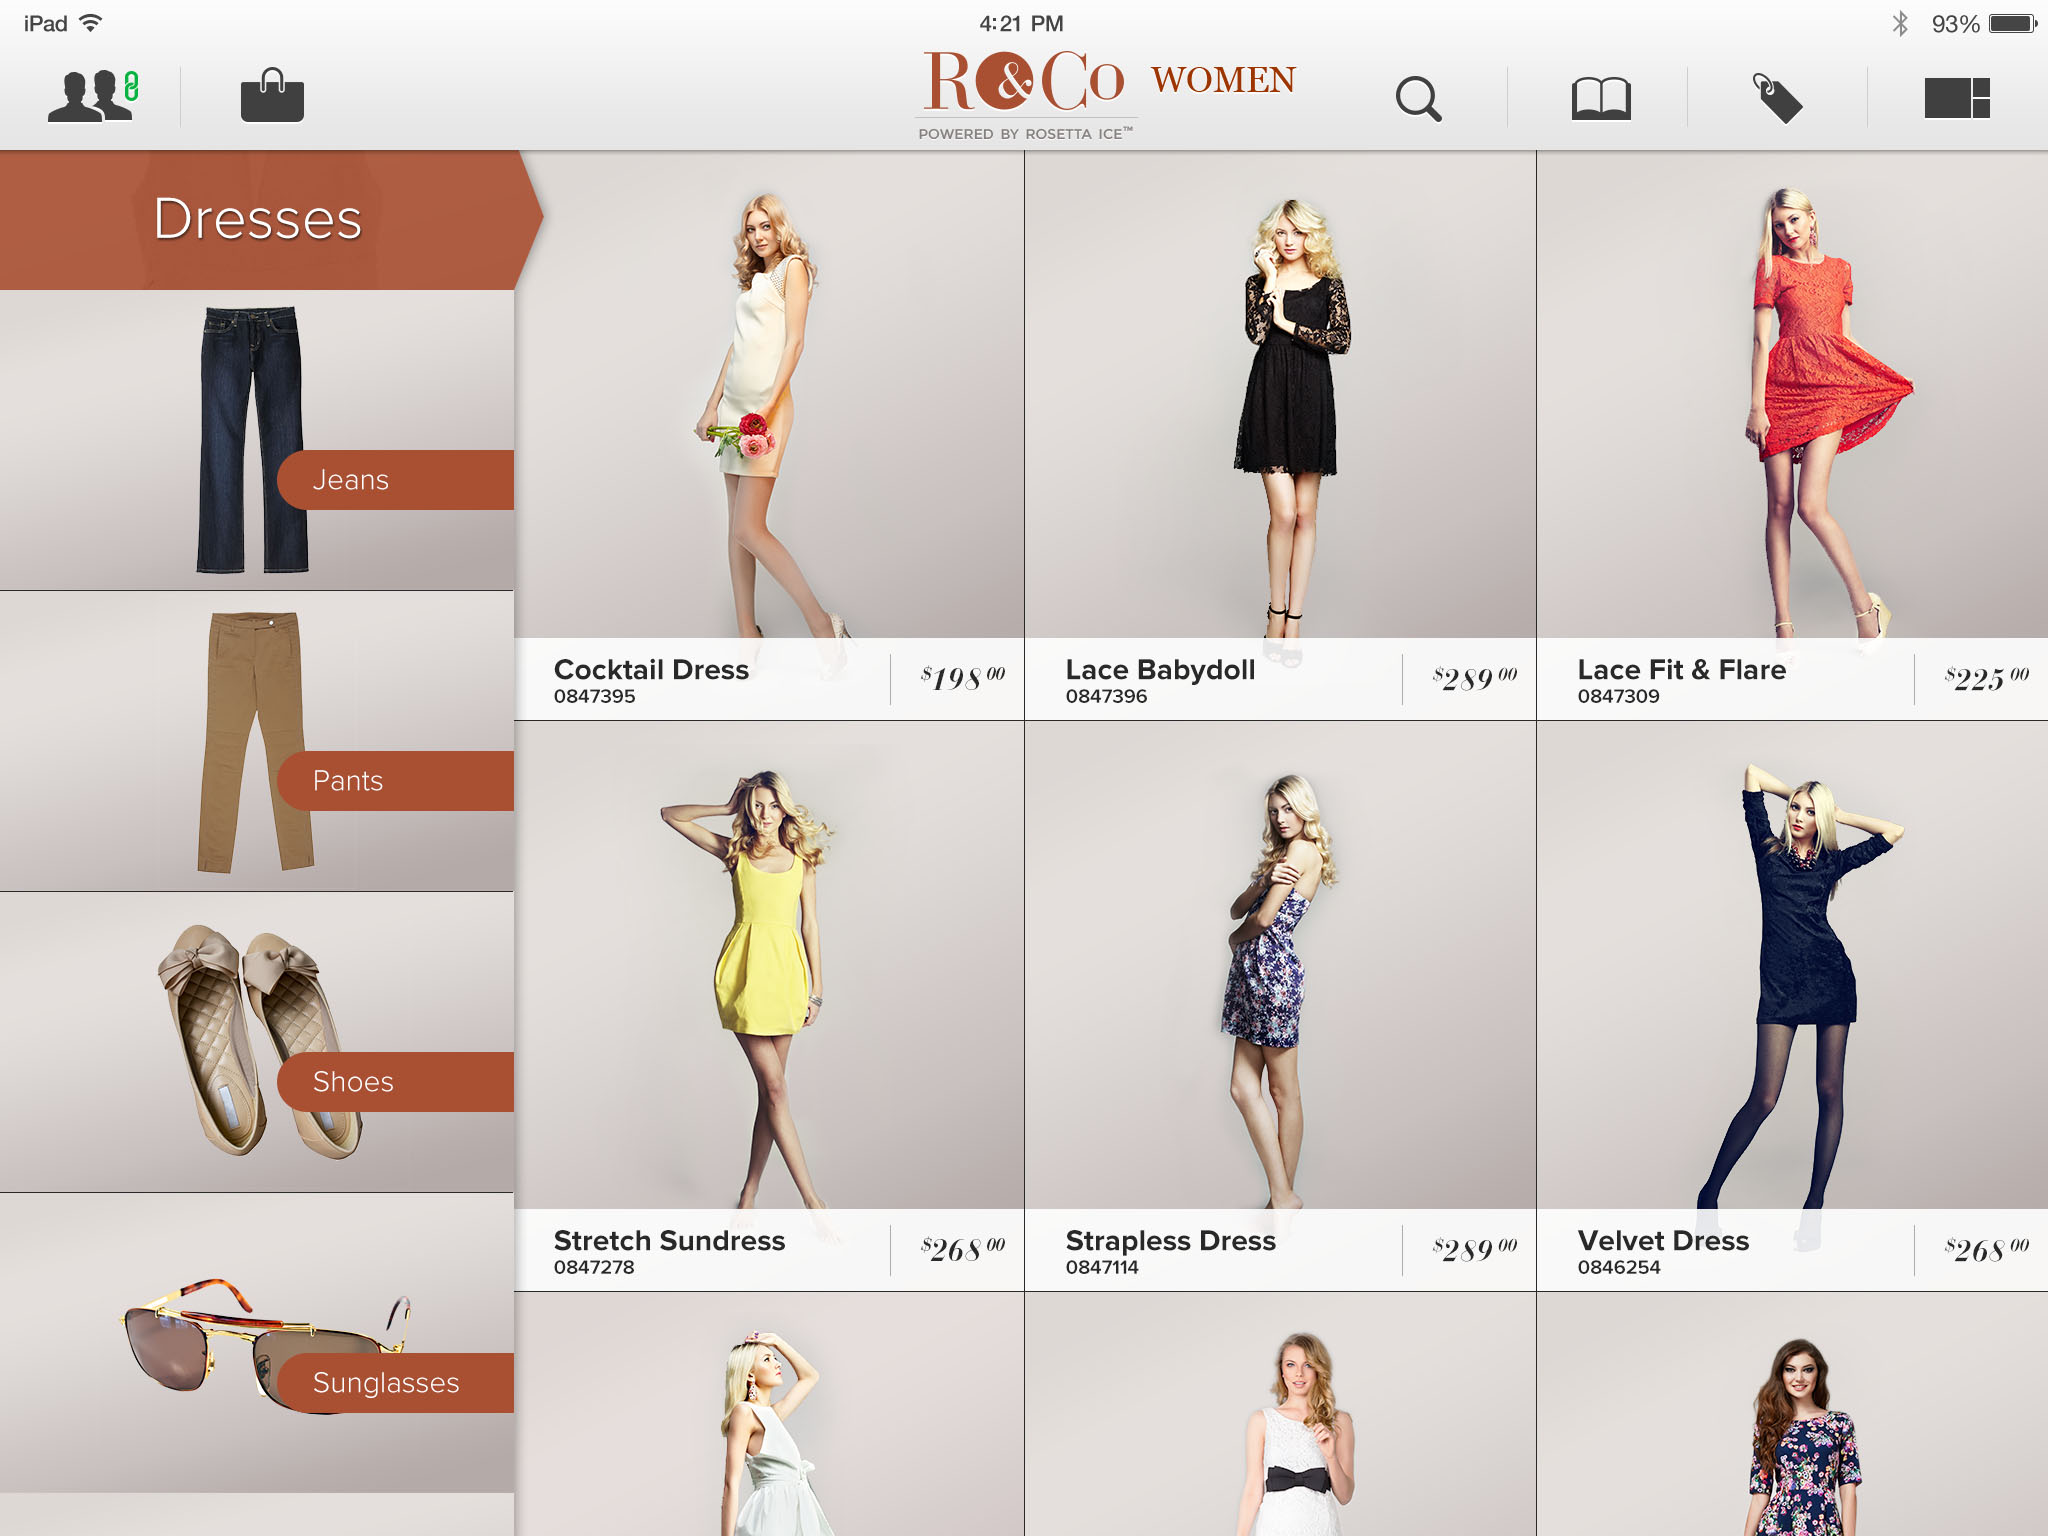This screenshot has width=2048, height=1536.
Task: Select the Lace Babydoll product title
Action: pos(1160,670)
